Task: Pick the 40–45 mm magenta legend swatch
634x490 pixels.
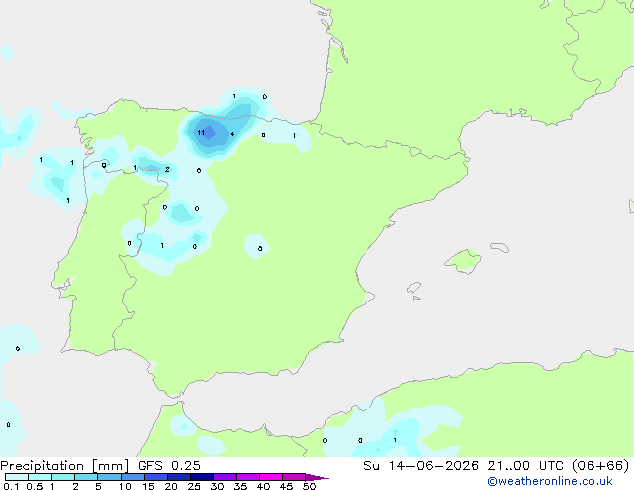Action: point(271,477)
